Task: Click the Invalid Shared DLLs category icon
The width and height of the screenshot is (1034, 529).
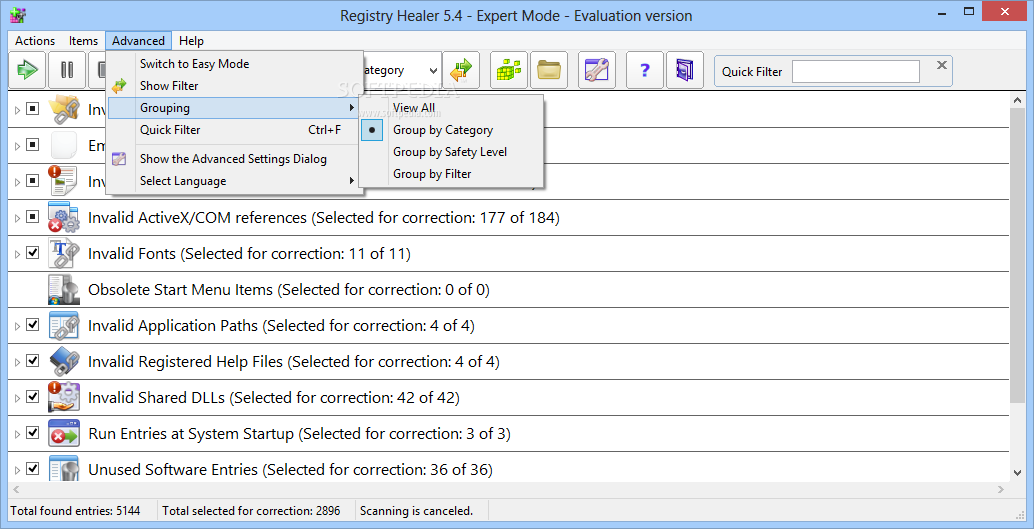Action: tap(63, 397)
